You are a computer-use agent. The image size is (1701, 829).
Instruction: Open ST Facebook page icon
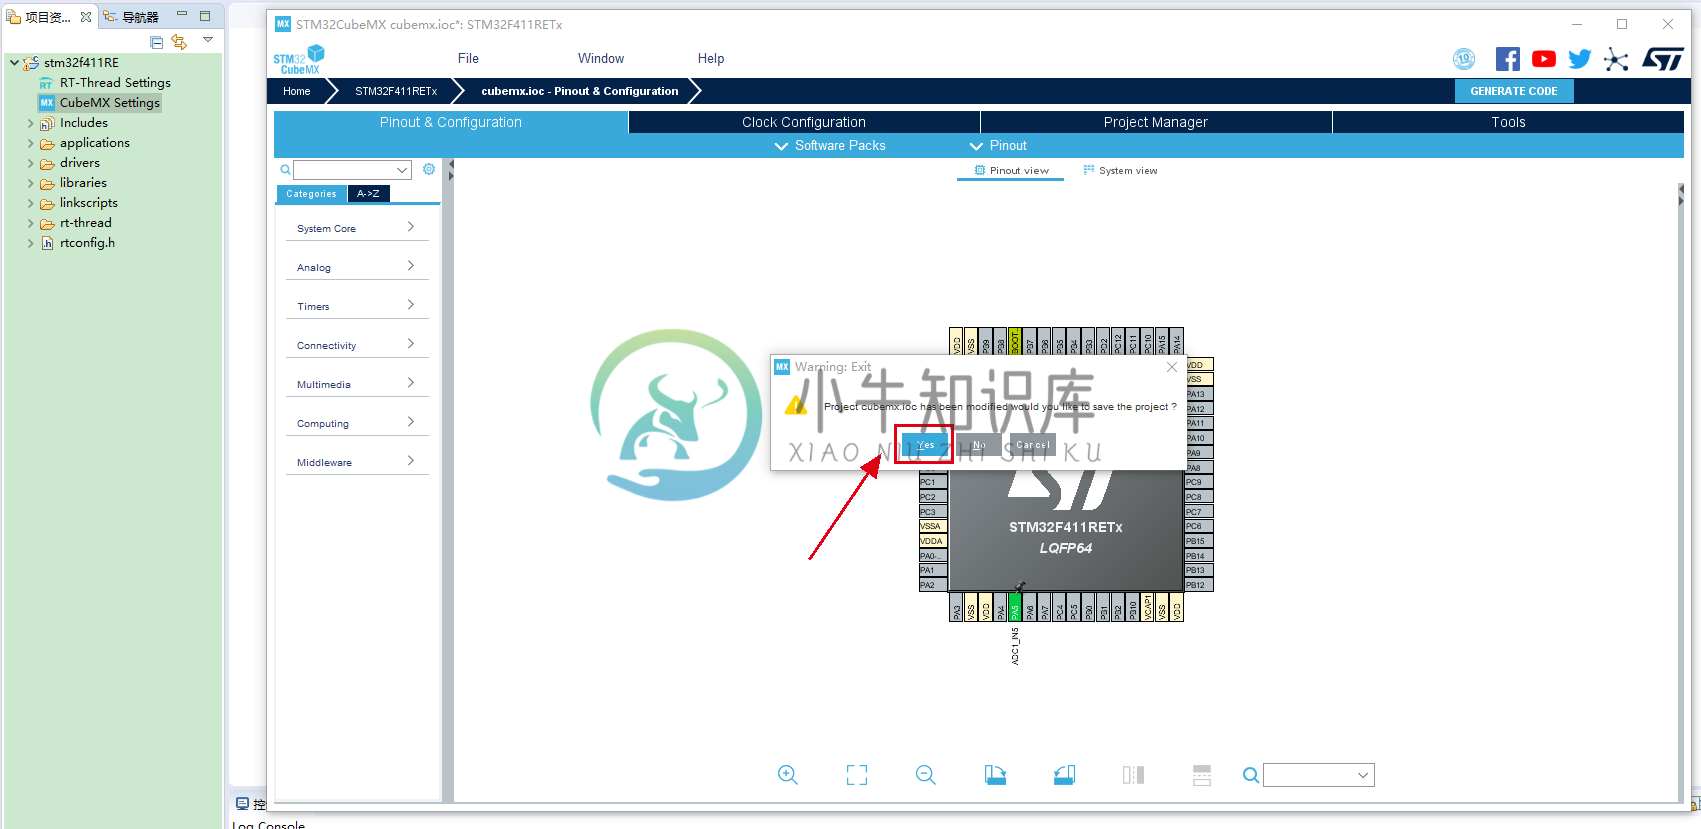[x=1508, y=59]
